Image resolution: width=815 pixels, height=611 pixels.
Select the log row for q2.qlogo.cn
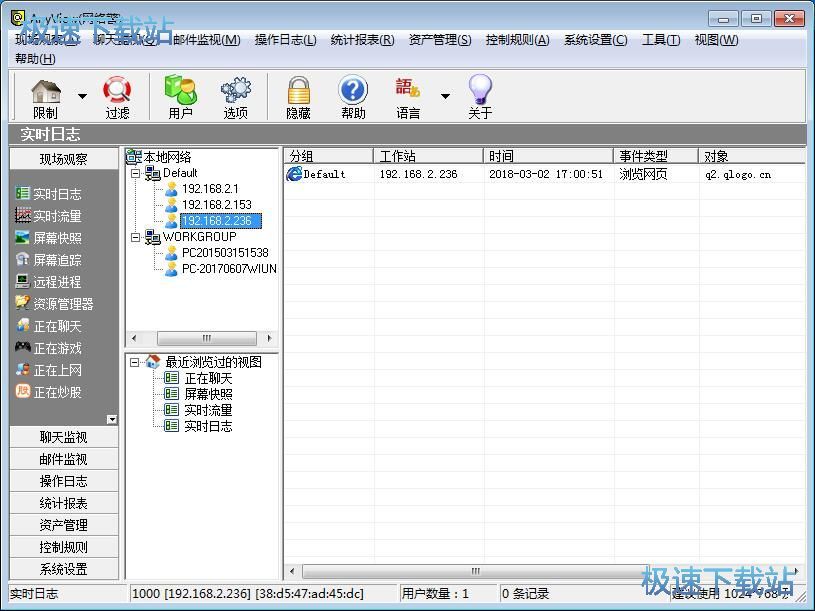[x=544, y=174]
